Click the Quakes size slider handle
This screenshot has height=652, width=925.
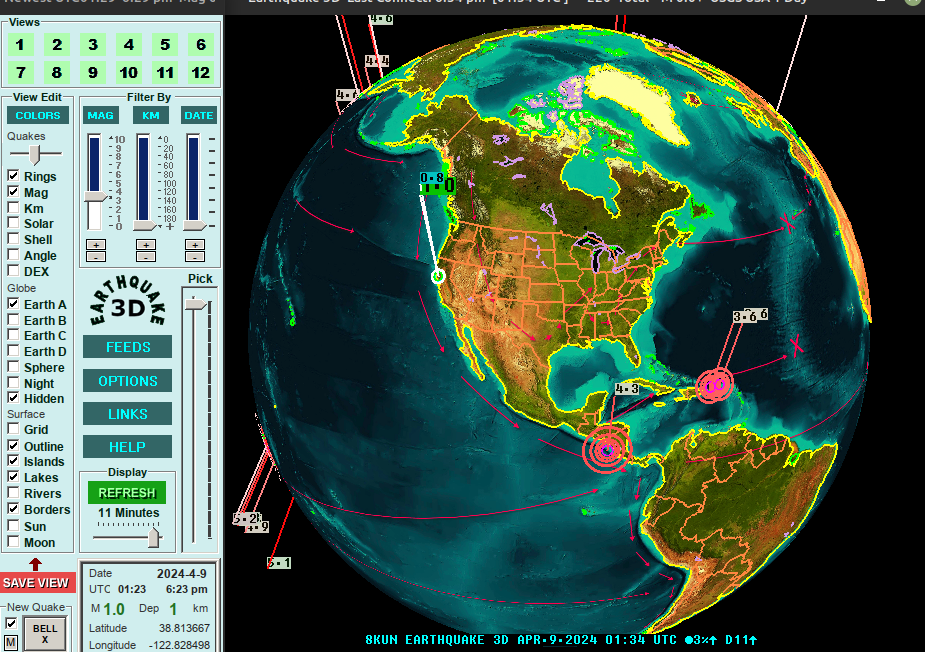(x=35, y=154)
